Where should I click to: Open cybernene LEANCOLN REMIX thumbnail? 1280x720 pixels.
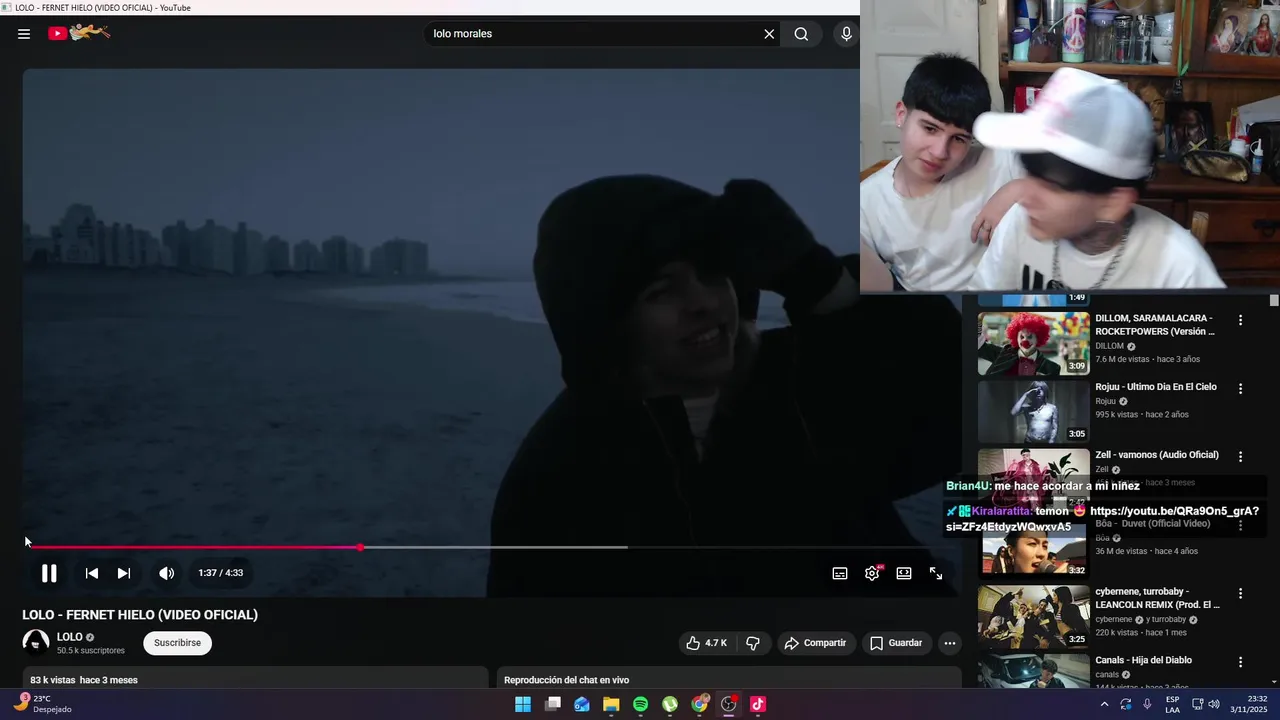1033,617
